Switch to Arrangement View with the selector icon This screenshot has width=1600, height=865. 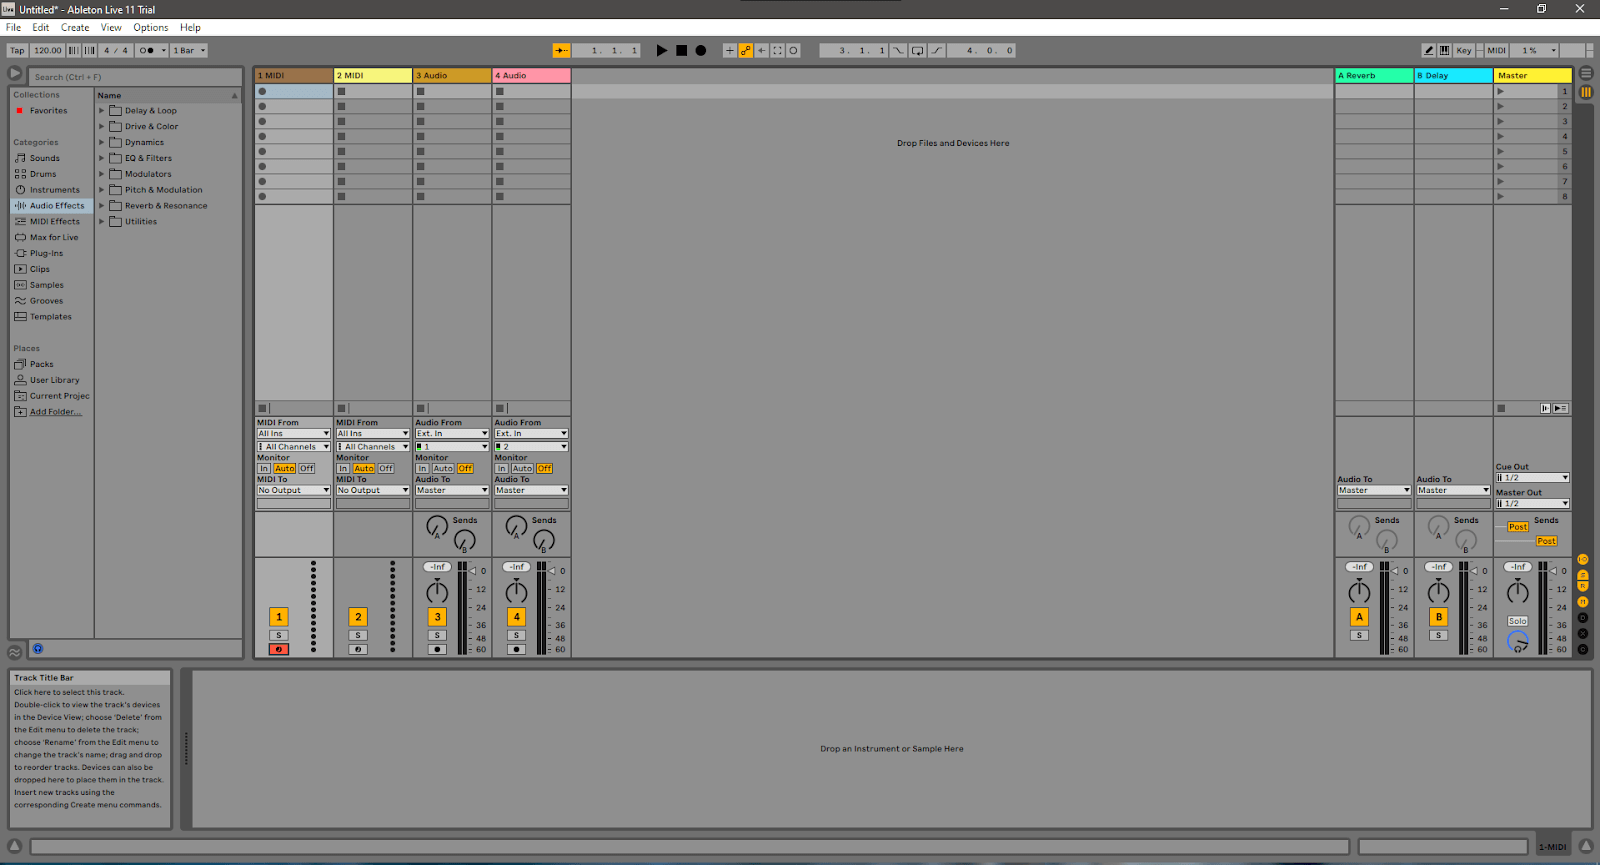coord(1586,73)
